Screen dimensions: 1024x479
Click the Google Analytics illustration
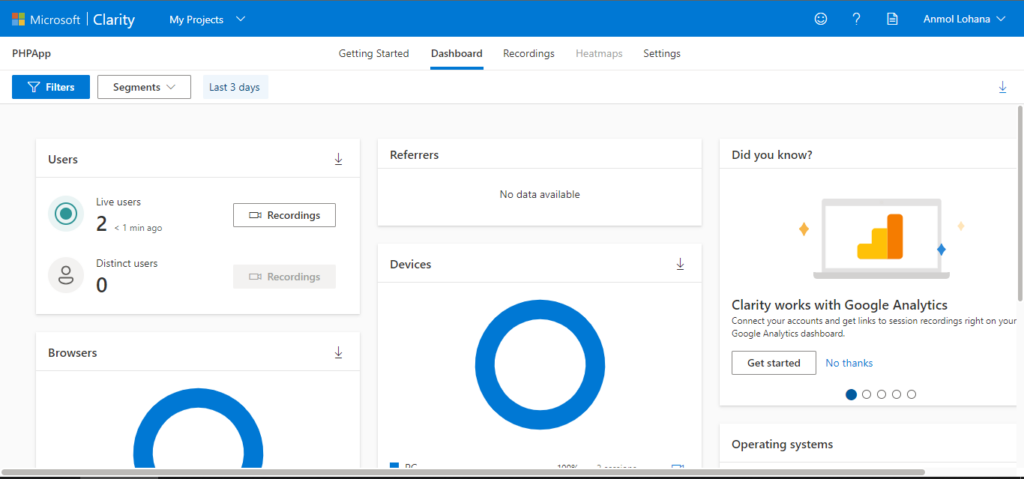[881, 239]
